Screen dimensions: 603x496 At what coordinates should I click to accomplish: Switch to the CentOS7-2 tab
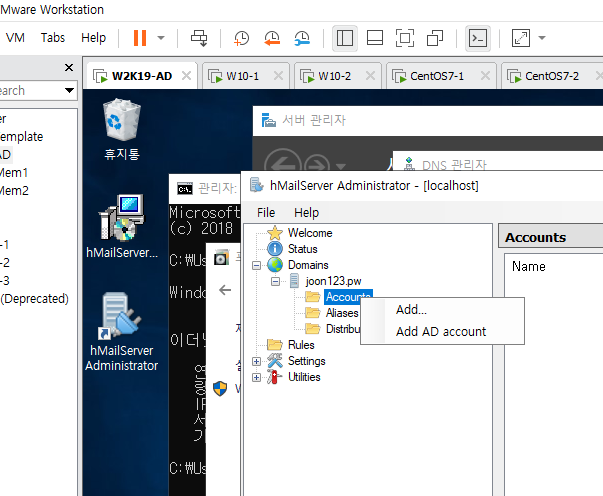pyautogui.click(x=552, y=76)
